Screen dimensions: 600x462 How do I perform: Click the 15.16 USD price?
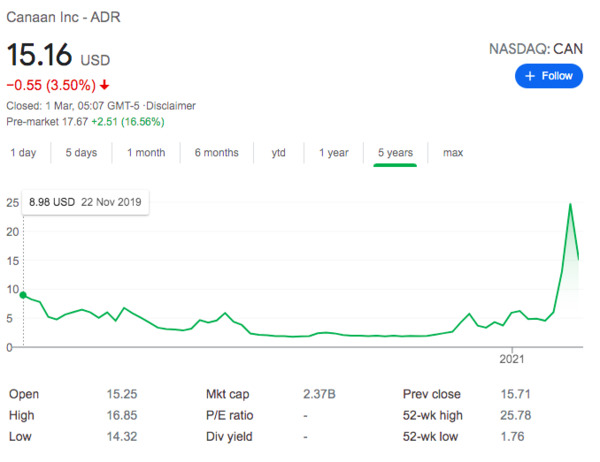58,54
